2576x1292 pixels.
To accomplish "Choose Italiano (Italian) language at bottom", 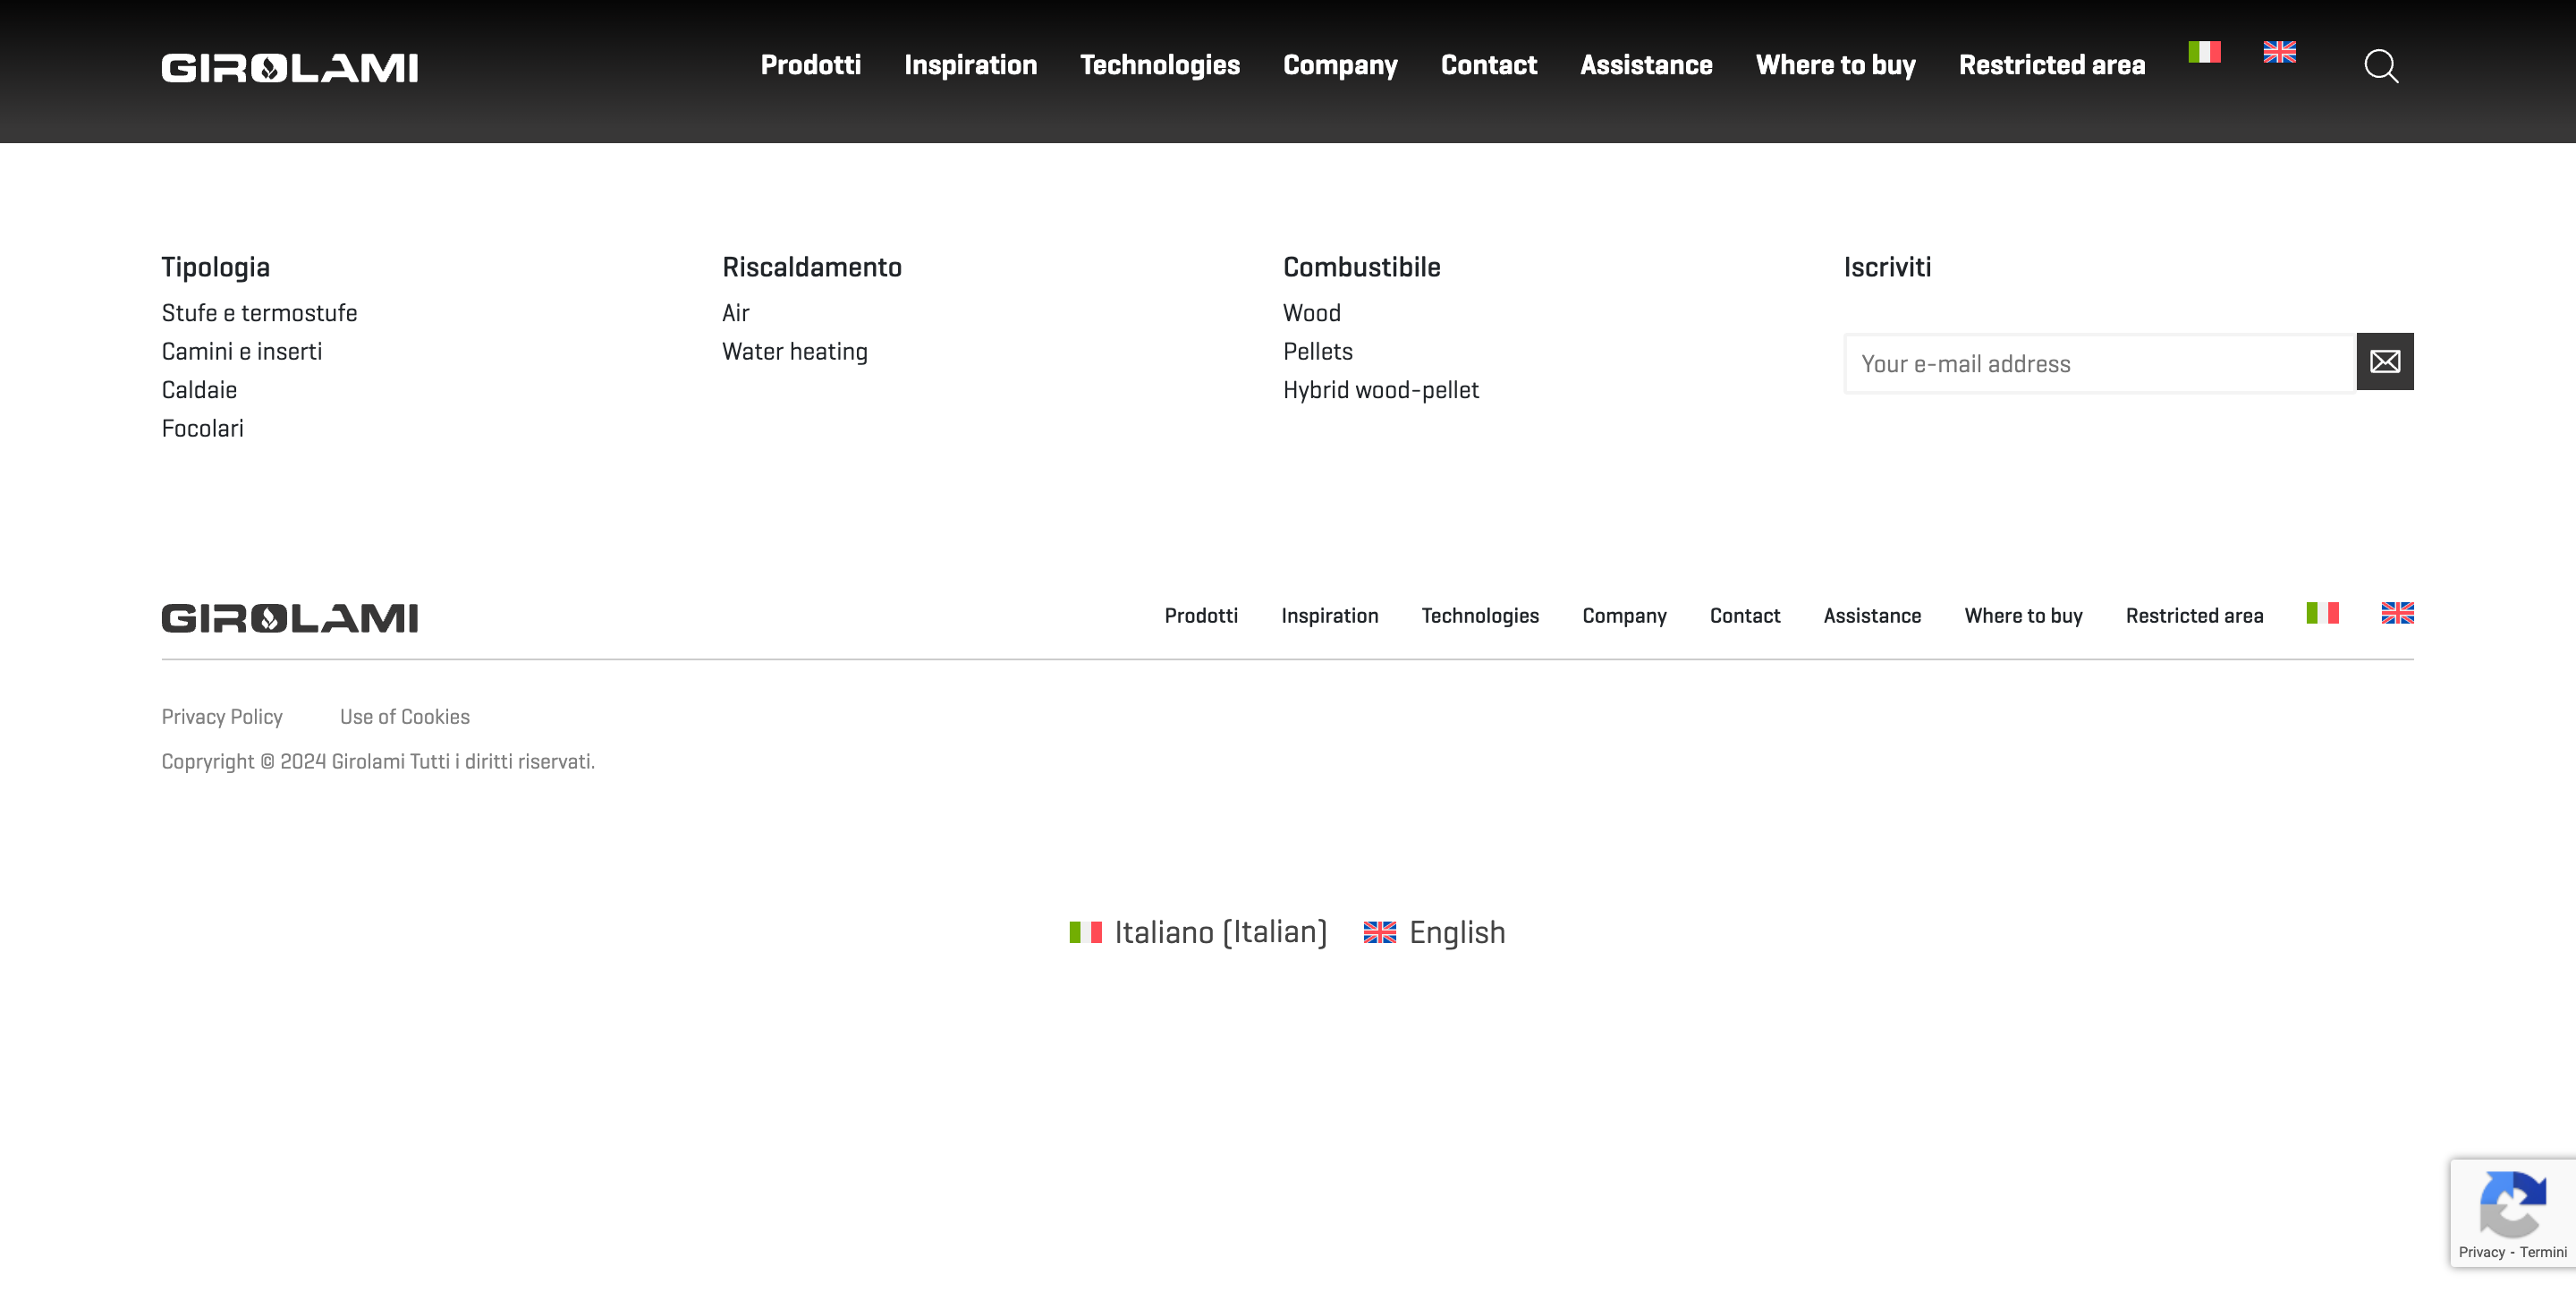I will coord(1198,932).
